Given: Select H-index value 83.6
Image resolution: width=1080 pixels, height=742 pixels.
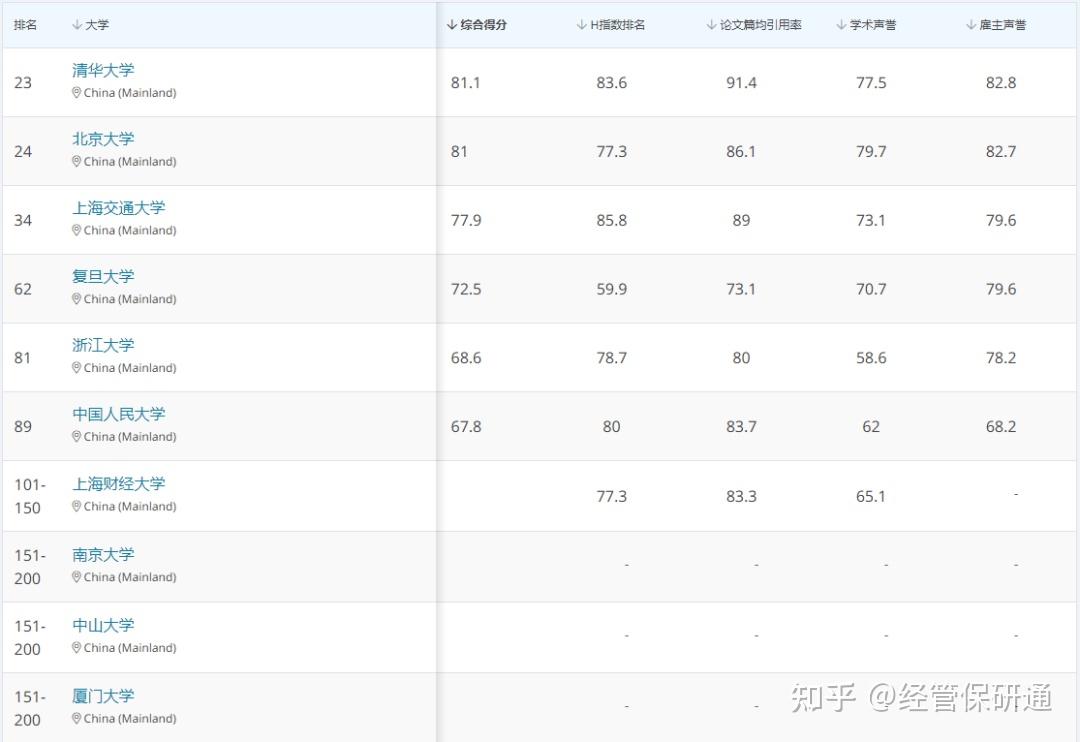Looking at the screenshot, I should [612, 83].
